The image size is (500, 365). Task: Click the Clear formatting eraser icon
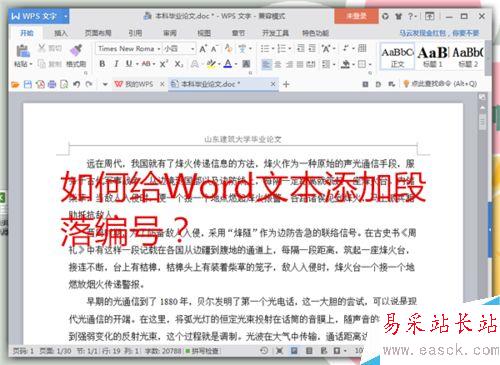[228, 49]
